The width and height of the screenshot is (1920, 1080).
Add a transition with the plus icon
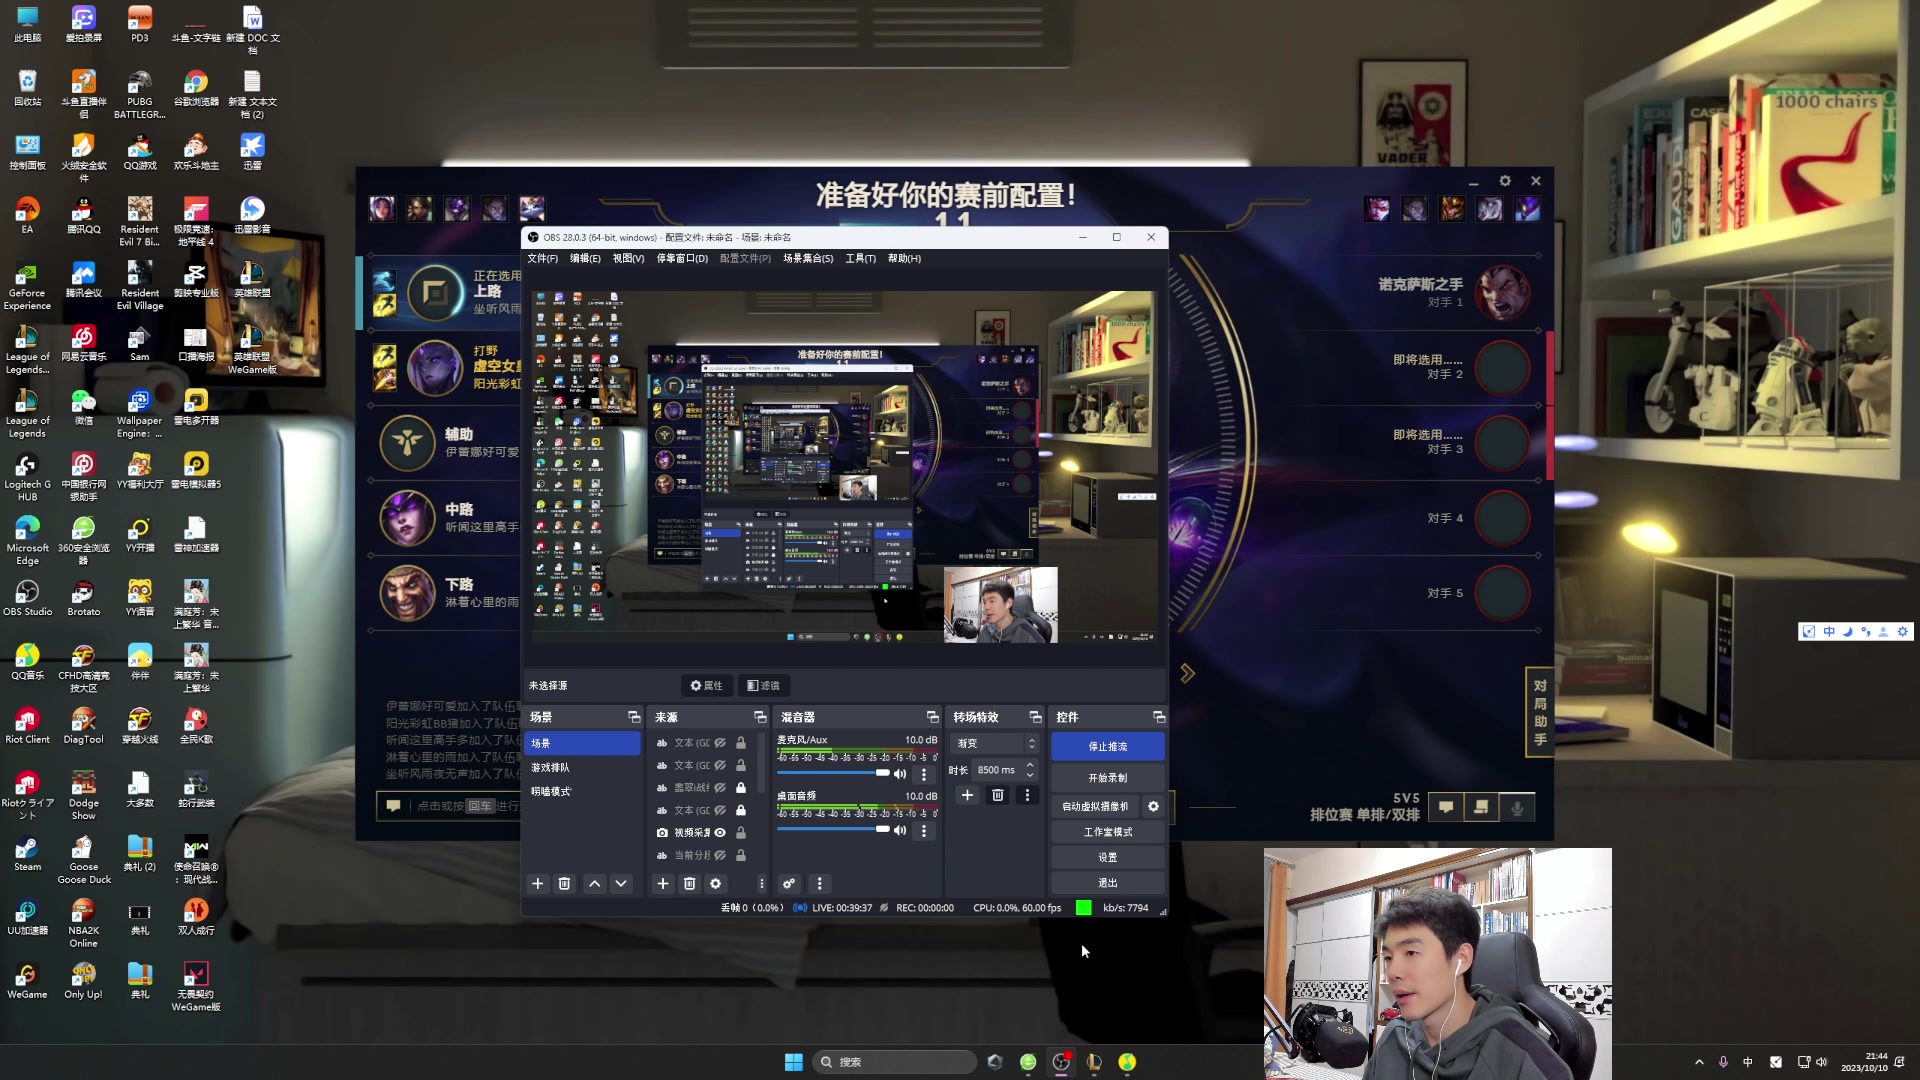click(x=967, y=796)
